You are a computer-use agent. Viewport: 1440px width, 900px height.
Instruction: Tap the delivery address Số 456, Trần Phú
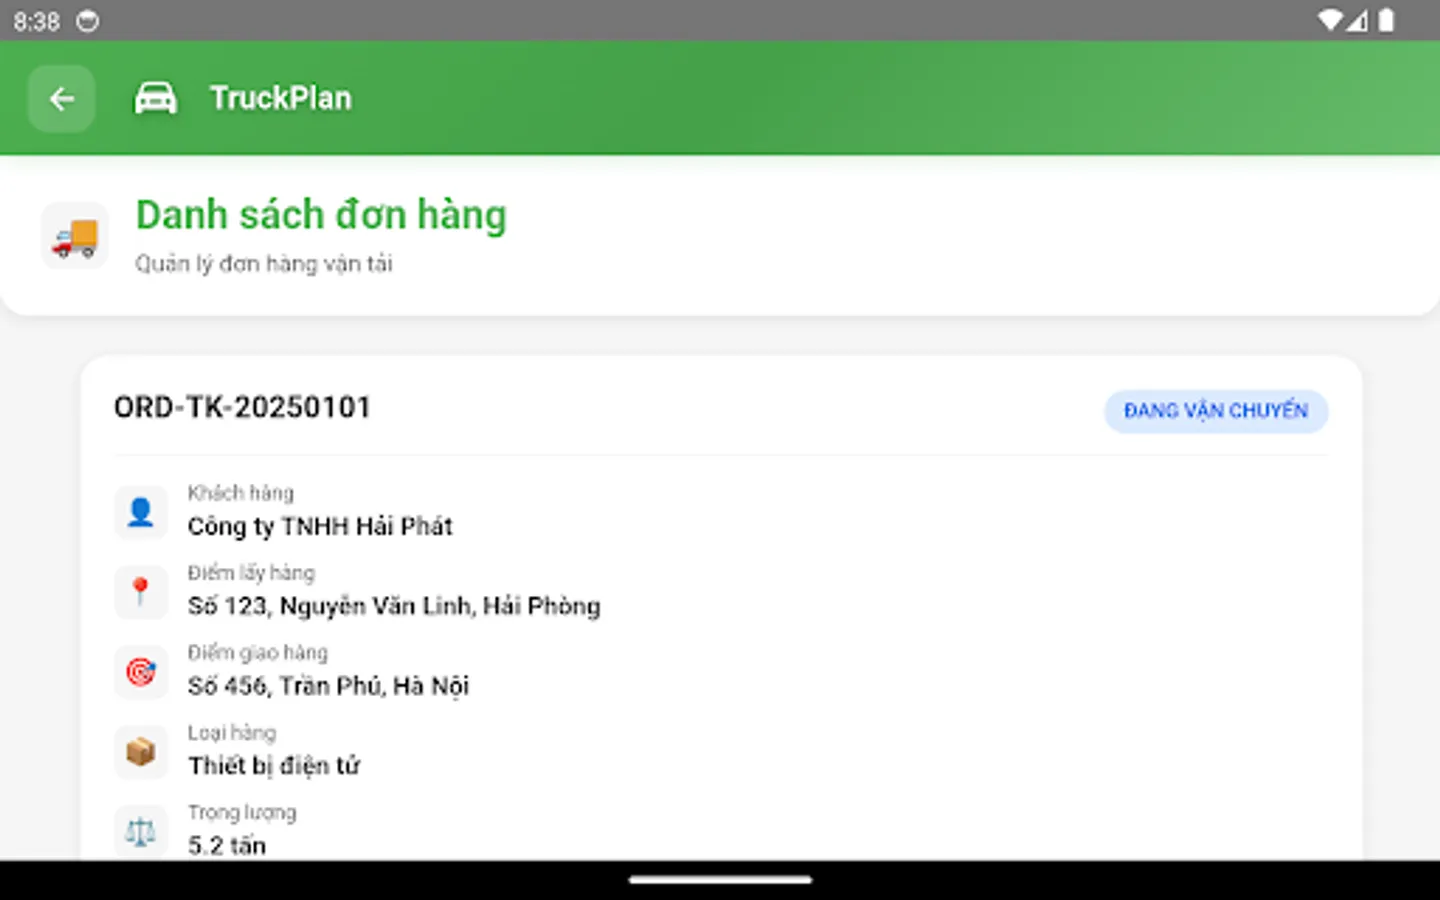pyautogui.click(x=330, y=686)
